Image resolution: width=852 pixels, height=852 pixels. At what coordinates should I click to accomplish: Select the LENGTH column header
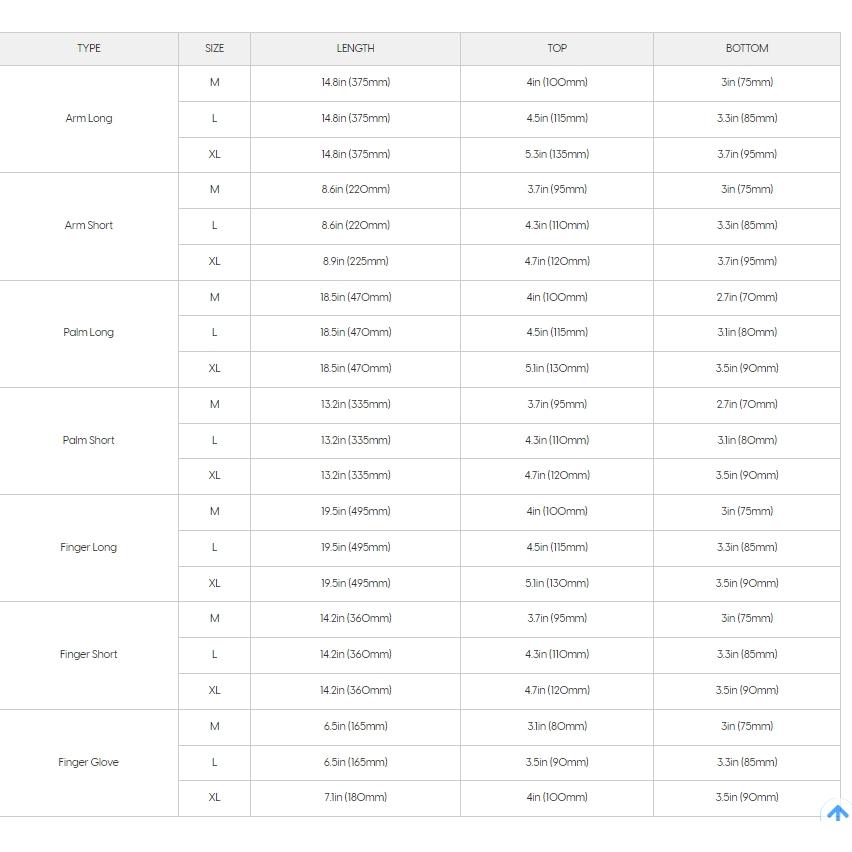[355, 48]
